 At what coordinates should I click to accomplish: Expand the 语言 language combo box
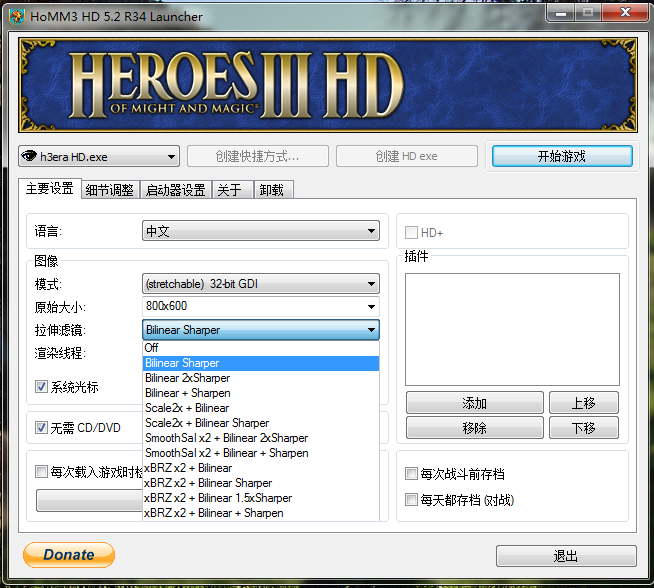[x=261, y=231]
